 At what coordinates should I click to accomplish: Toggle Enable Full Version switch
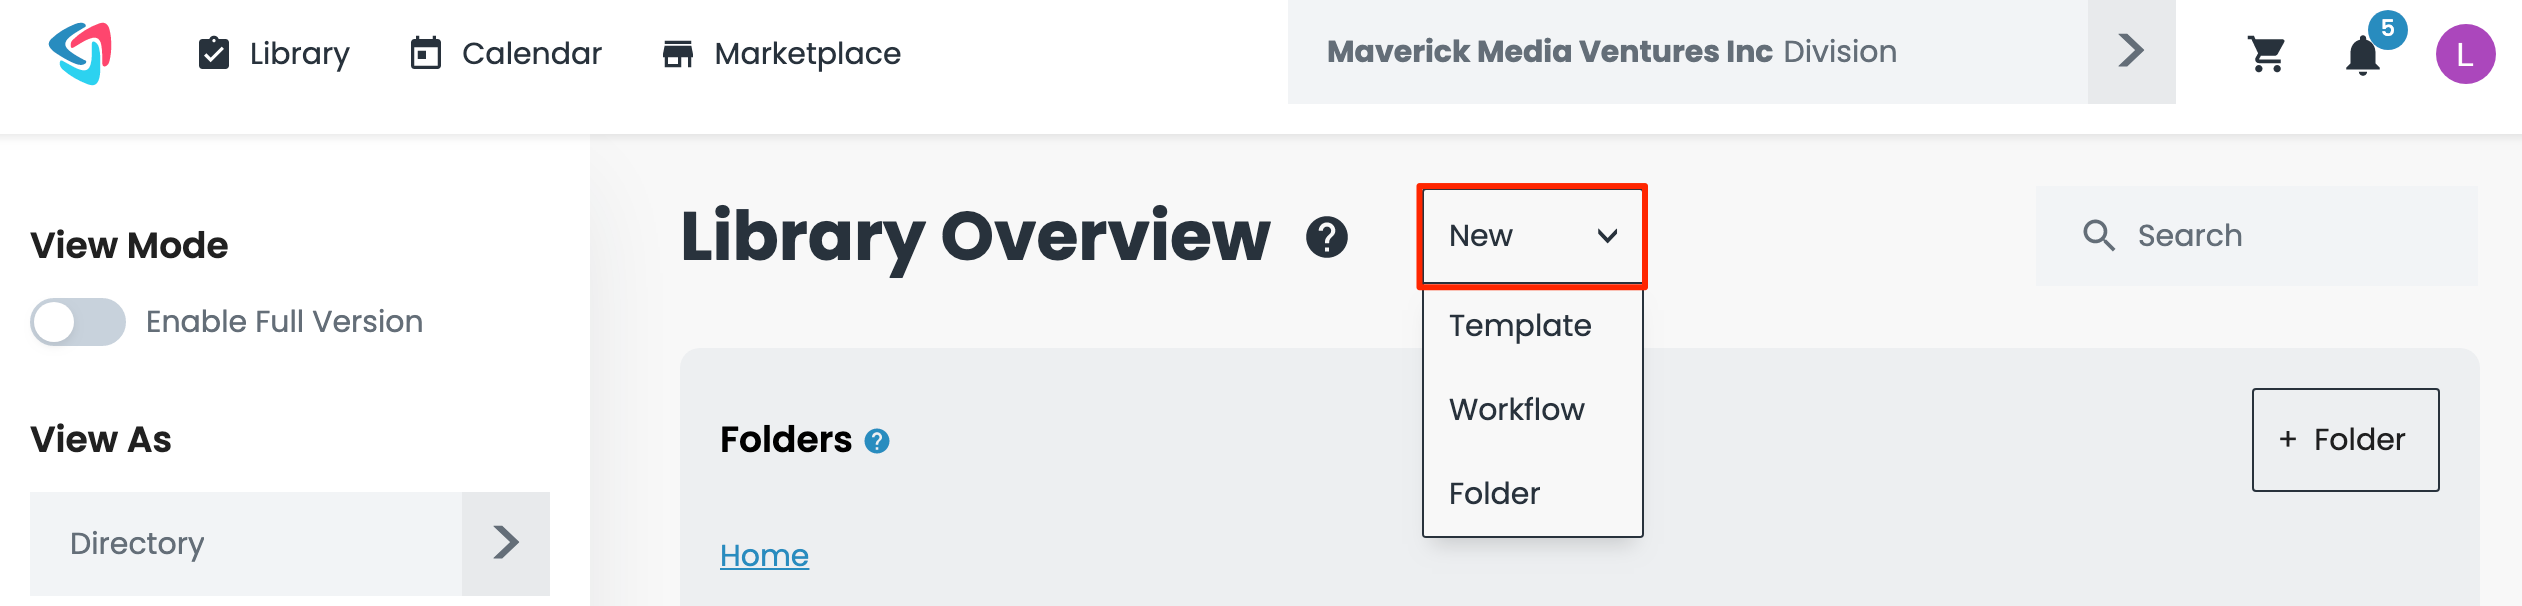[x=78, y=322]
